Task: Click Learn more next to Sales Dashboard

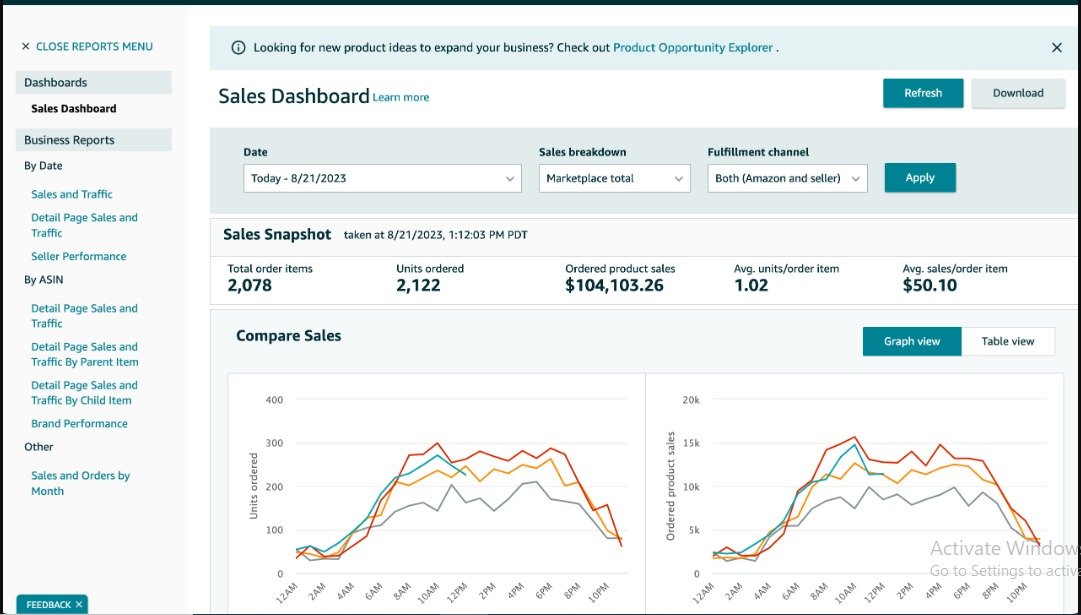Action: [x=401, y=97]
